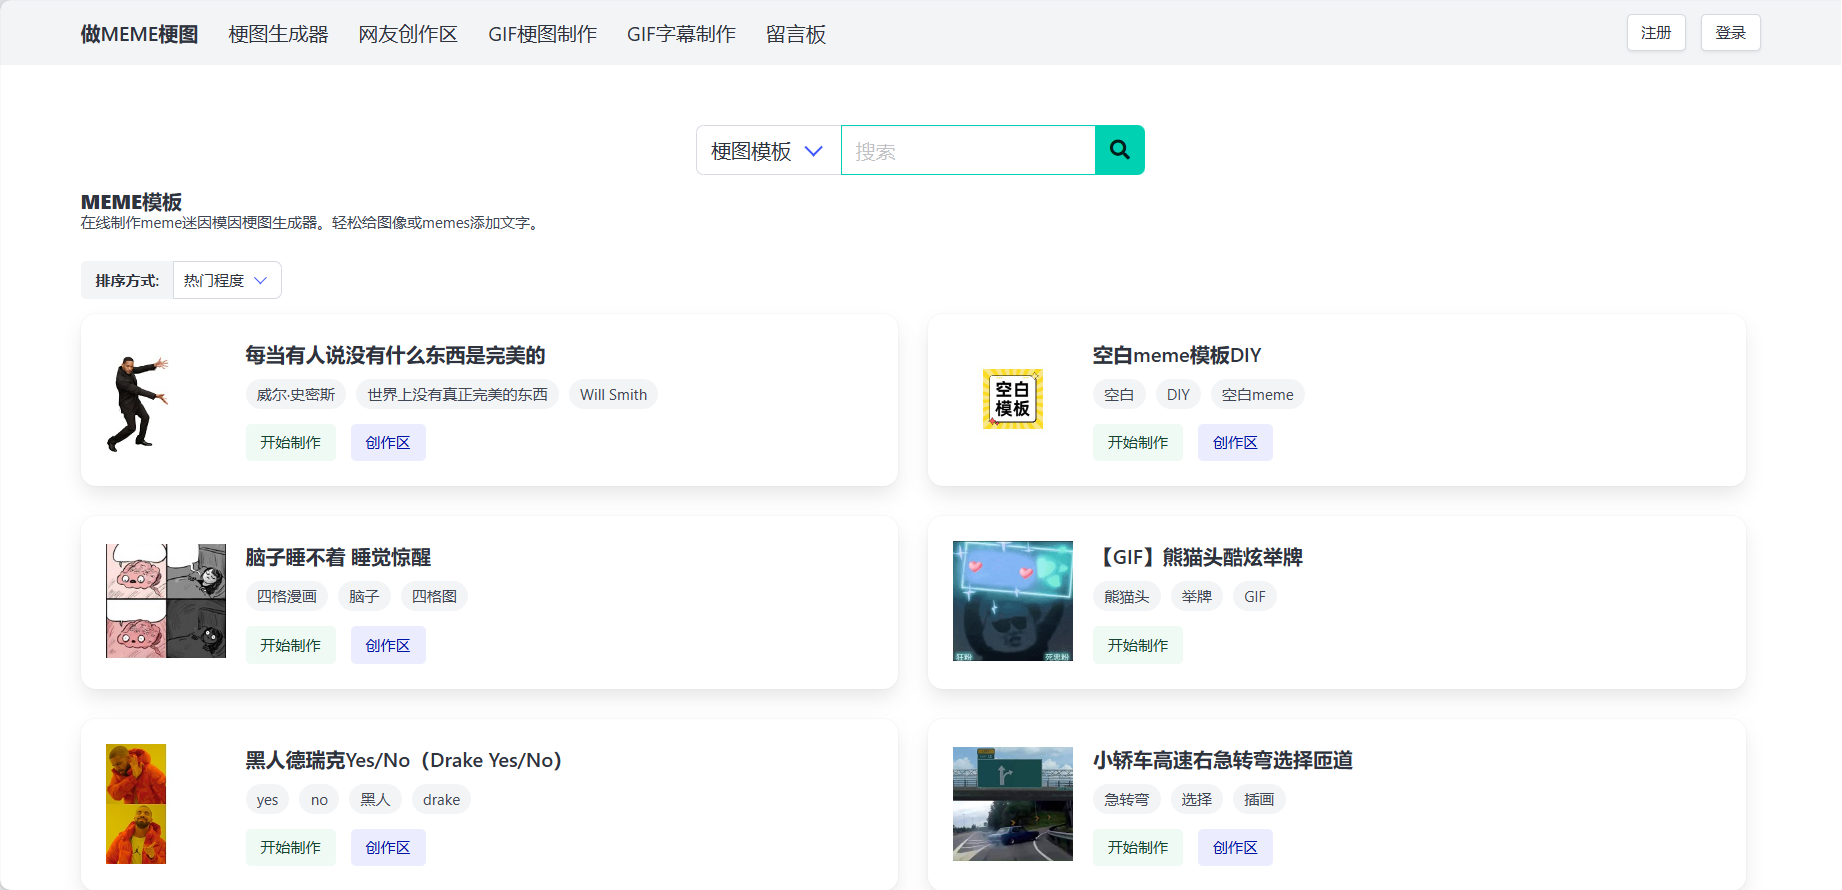Open the 网友创作区 navigation item
The image size is (1842, 890).
[408, 34]
